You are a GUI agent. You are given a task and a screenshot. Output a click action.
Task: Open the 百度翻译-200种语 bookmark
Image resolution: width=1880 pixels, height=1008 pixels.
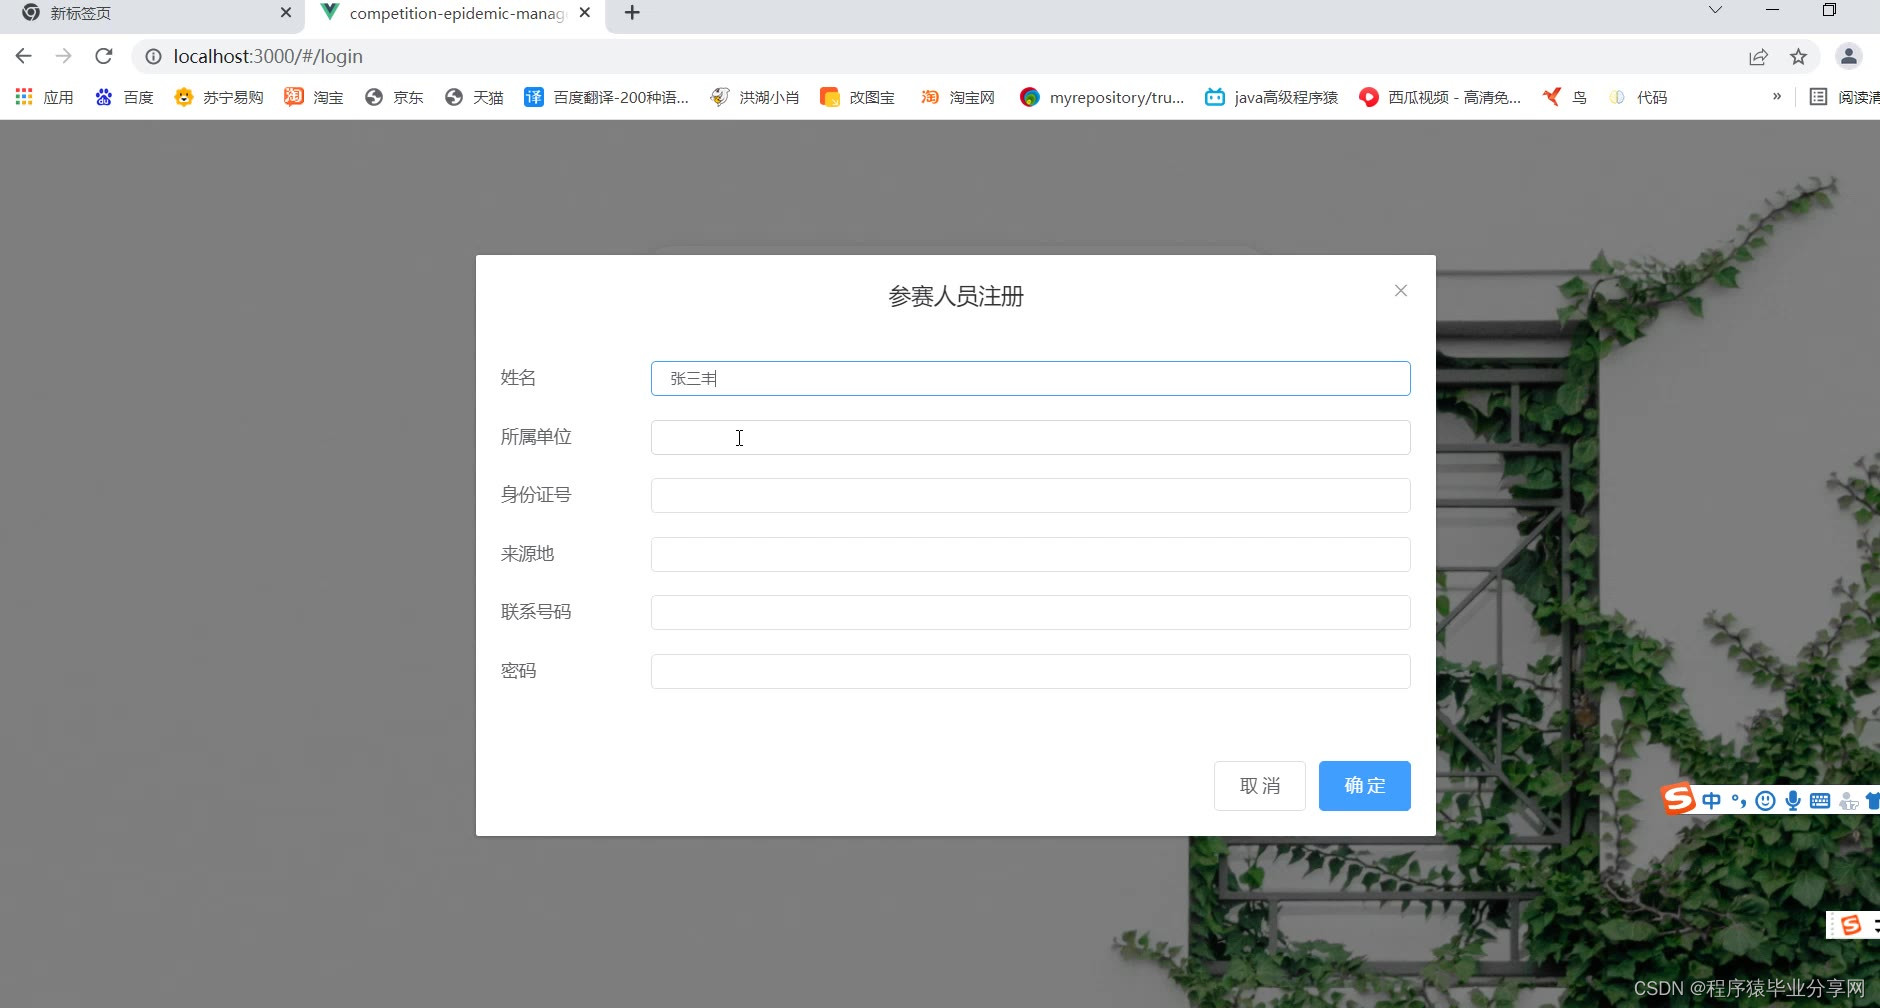click(x=607, y=97)
